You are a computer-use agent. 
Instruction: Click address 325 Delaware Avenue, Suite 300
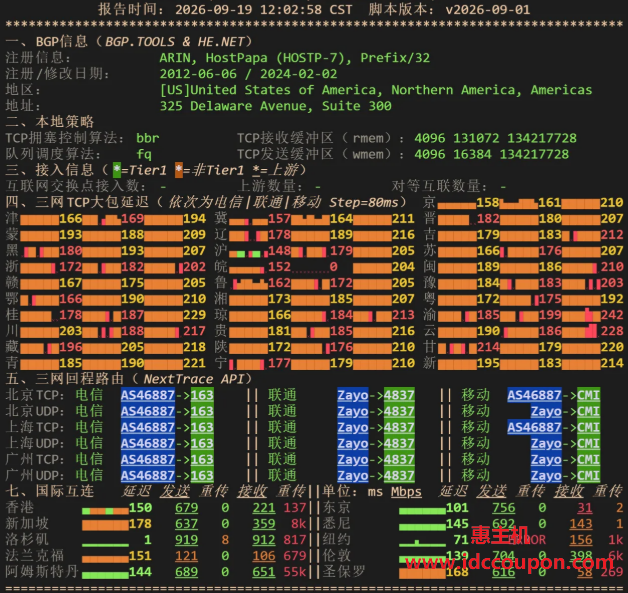tap(276, 106)
